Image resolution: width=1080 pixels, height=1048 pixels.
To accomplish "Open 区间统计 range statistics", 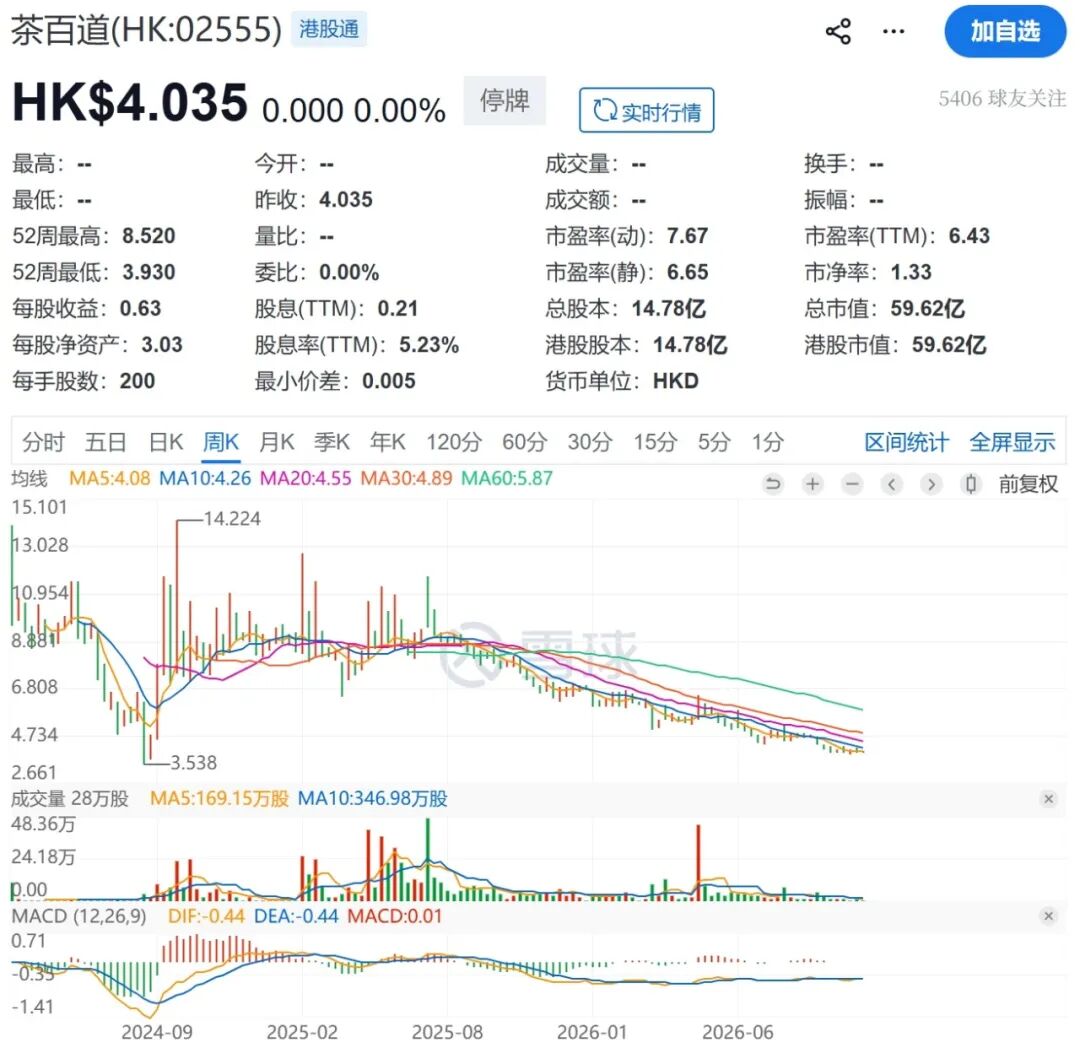I will coord(906,442).
